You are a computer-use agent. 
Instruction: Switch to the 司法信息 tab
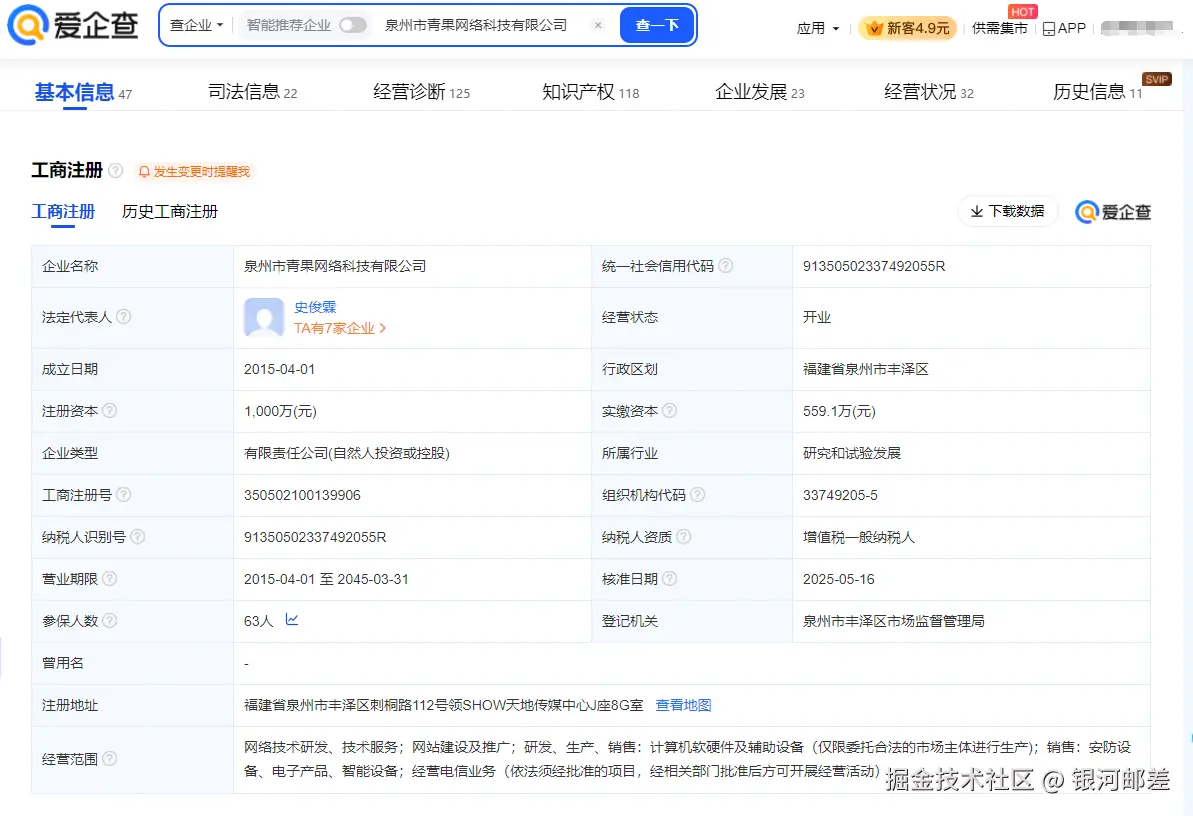tap(253, 92)
